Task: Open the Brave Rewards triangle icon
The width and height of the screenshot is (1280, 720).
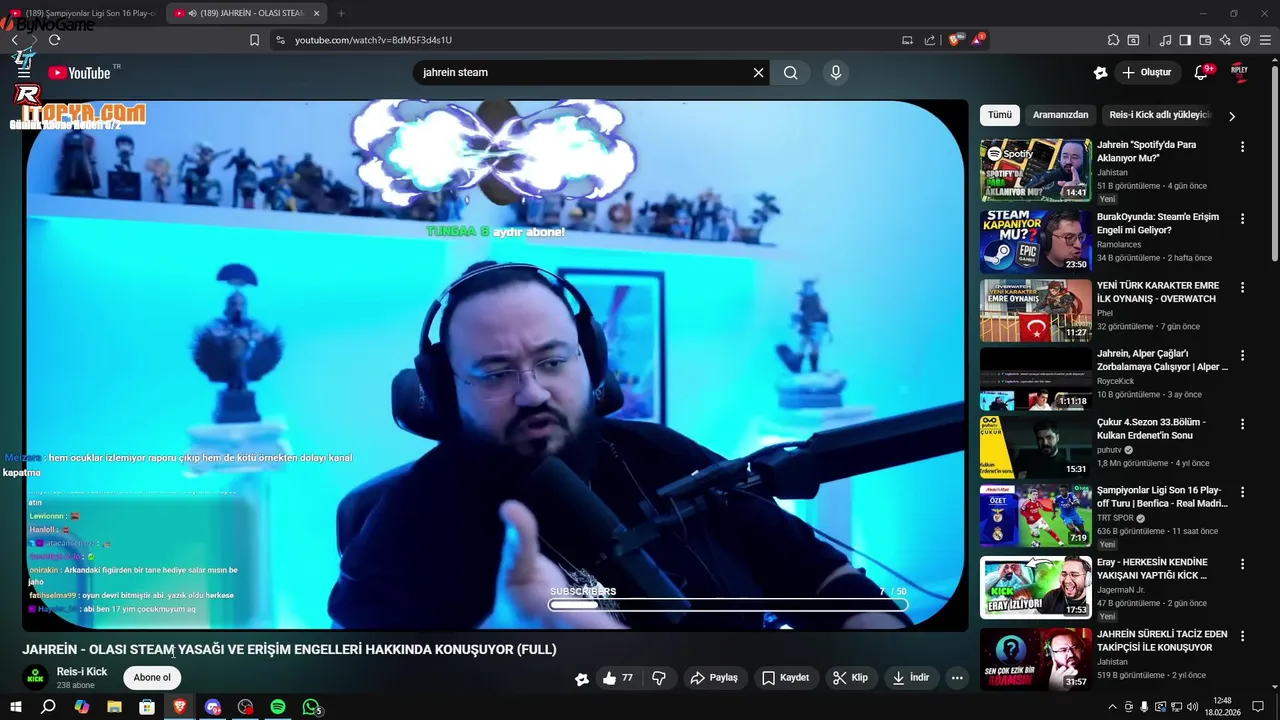Action: 977,40
